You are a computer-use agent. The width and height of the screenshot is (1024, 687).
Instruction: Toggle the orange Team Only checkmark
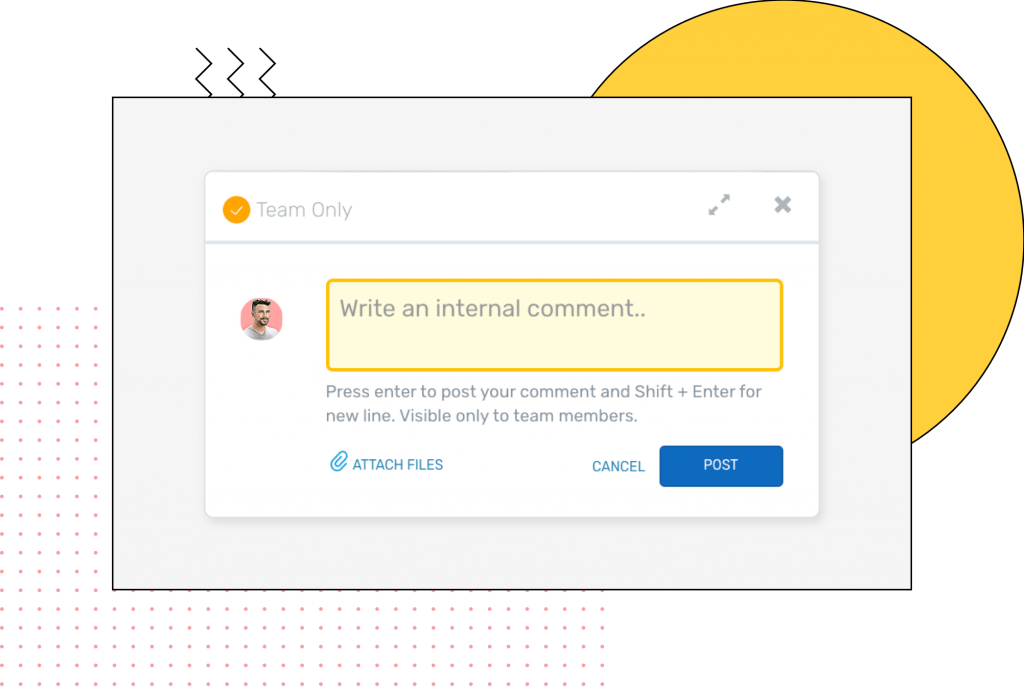coord(236,210)
